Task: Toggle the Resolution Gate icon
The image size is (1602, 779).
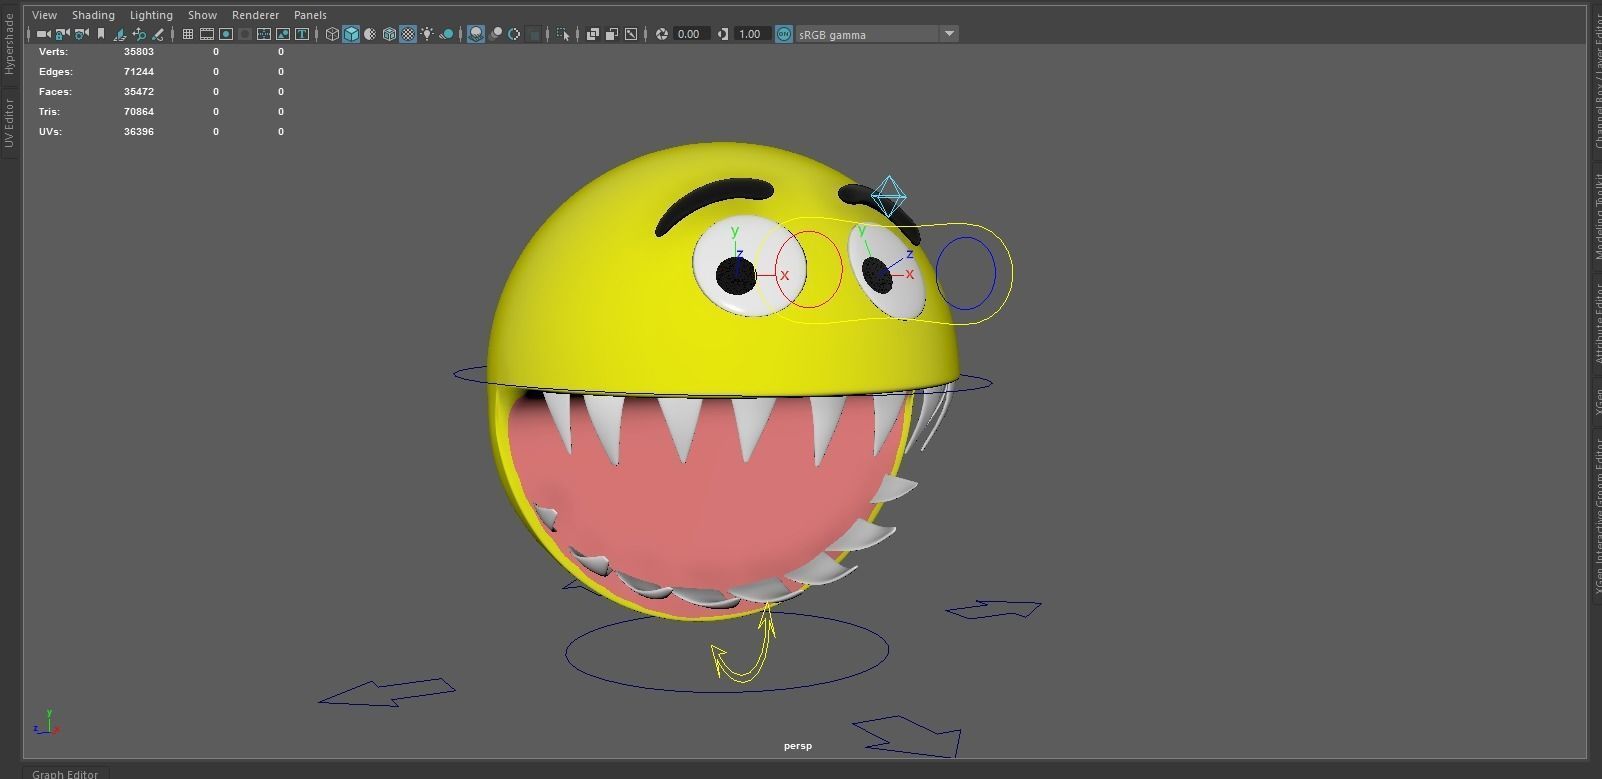Action: 226,34
